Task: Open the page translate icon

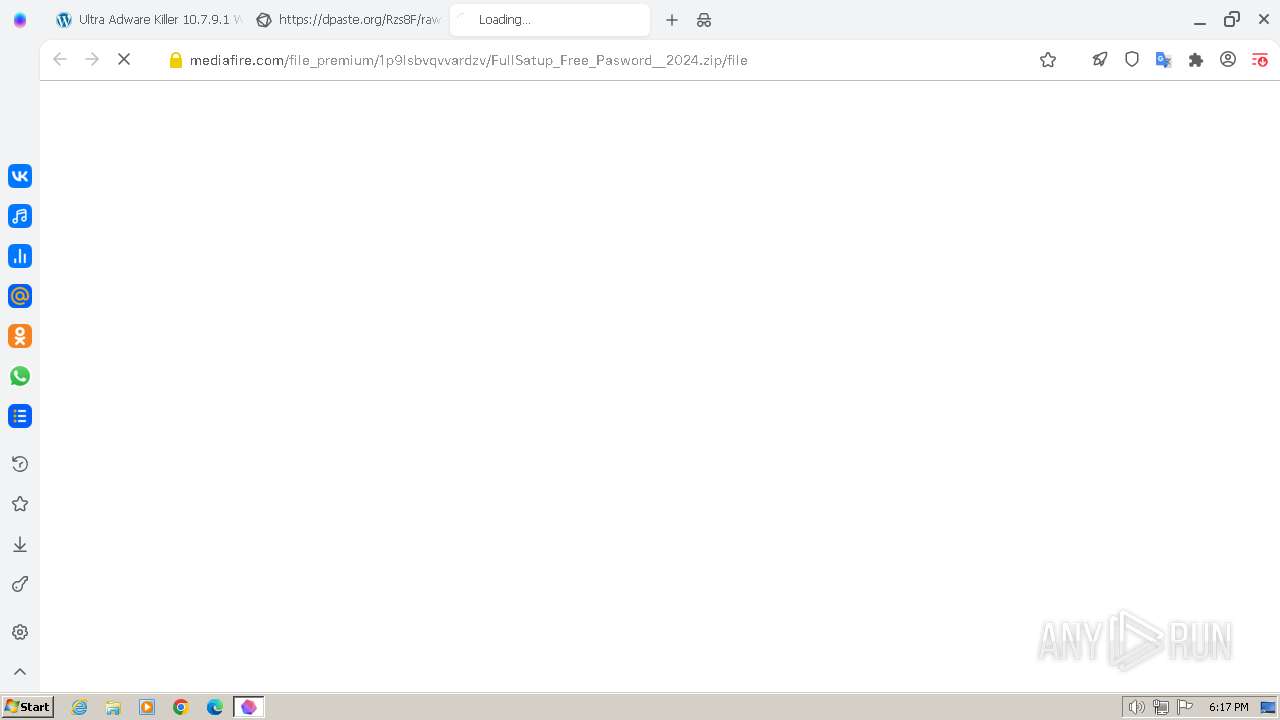Action: [x=1164, y=60]
